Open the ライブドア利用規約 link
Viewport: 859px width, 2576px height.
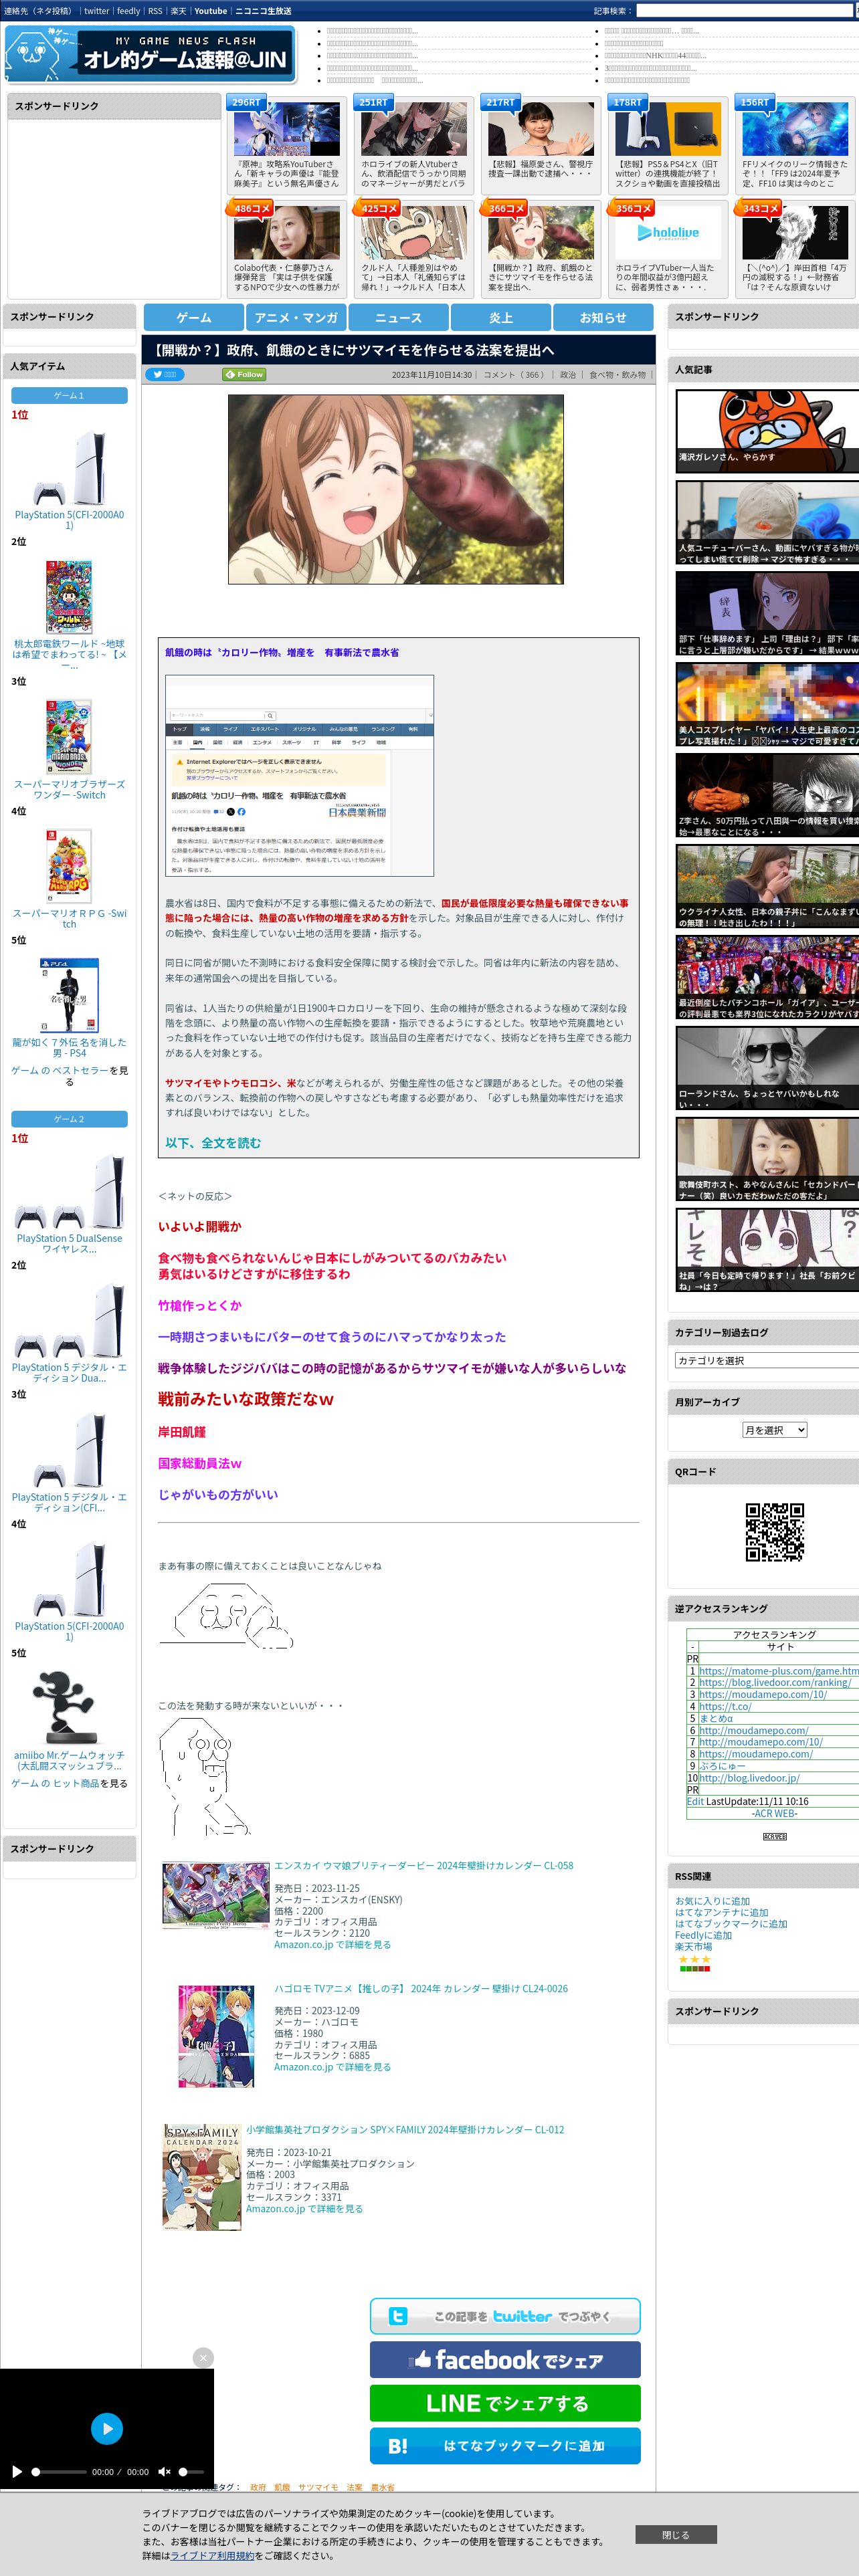212,2555
